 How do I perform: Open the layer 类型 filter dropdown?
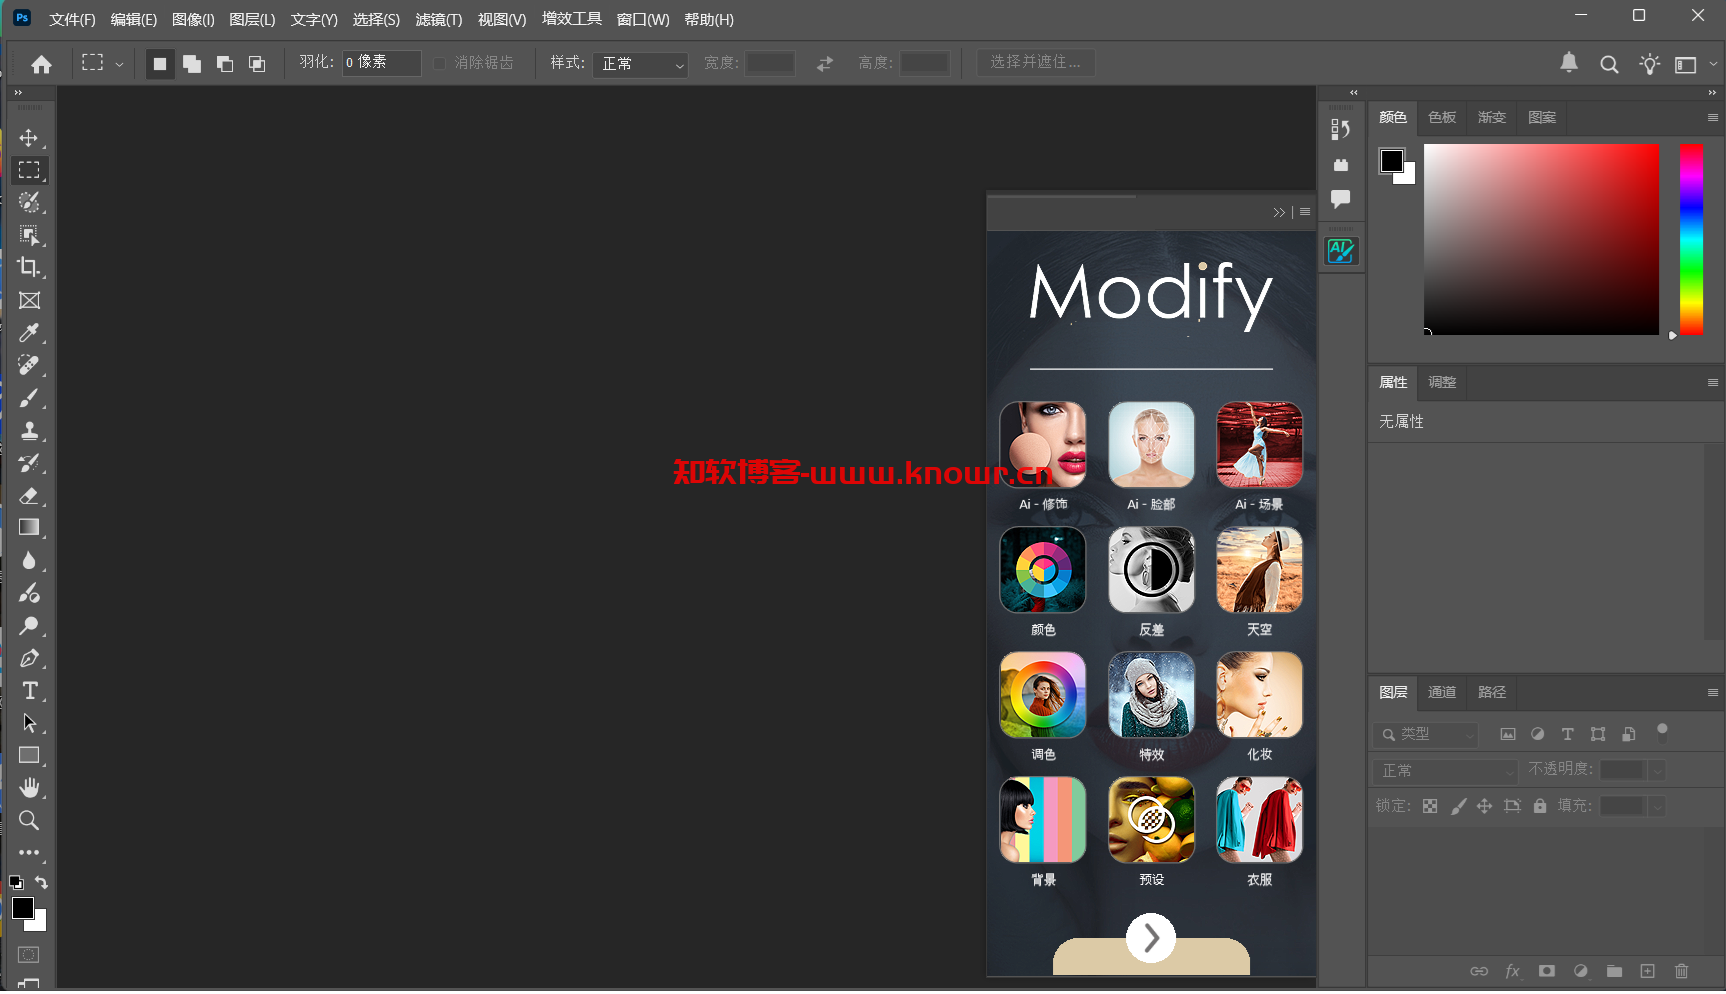point(1426,734)
